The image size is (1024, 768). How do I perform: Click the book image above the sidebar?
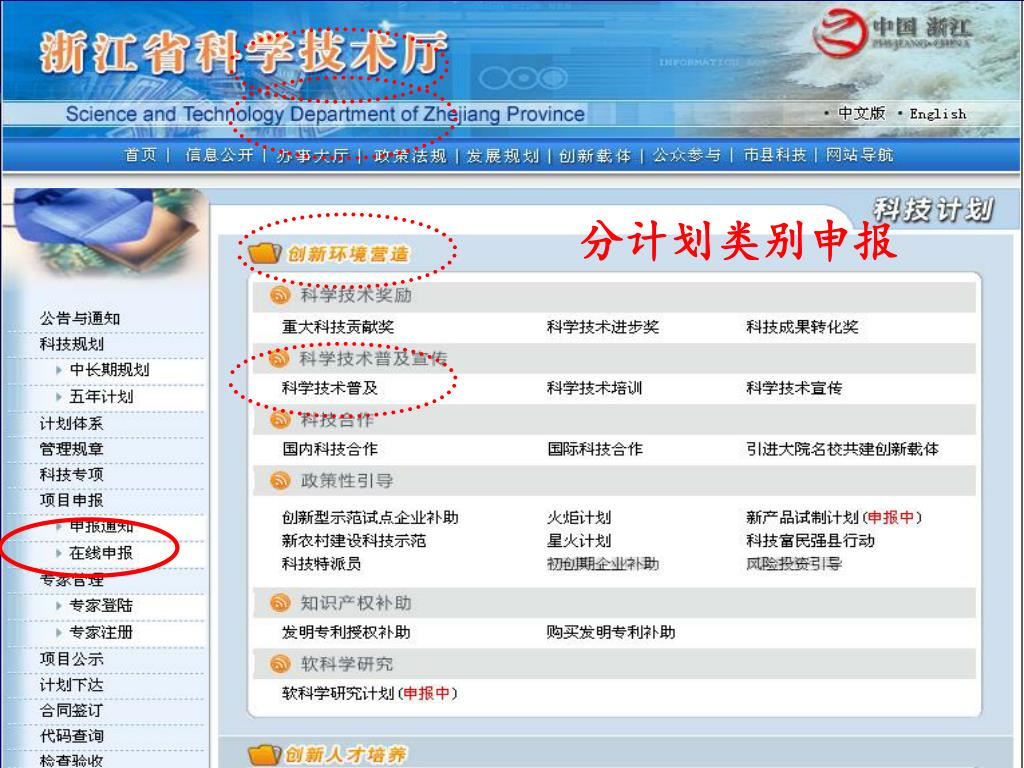[x=105, y=233]
